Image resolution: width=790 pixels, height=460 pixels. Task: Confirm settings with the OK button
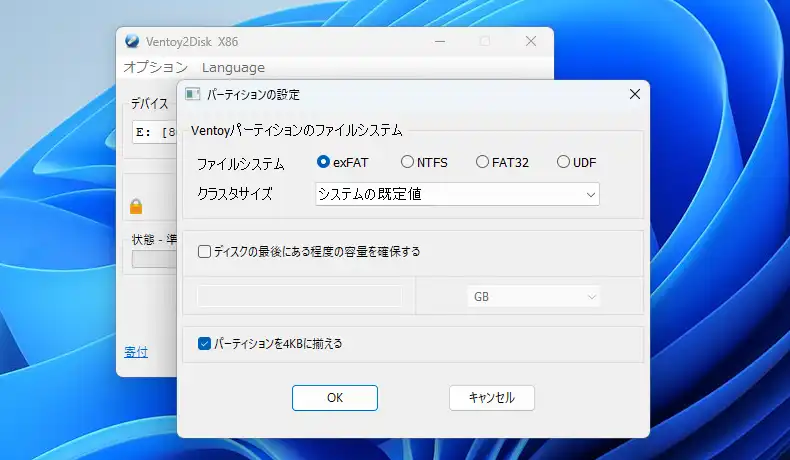pyautogui.click(x=335, y=398)
